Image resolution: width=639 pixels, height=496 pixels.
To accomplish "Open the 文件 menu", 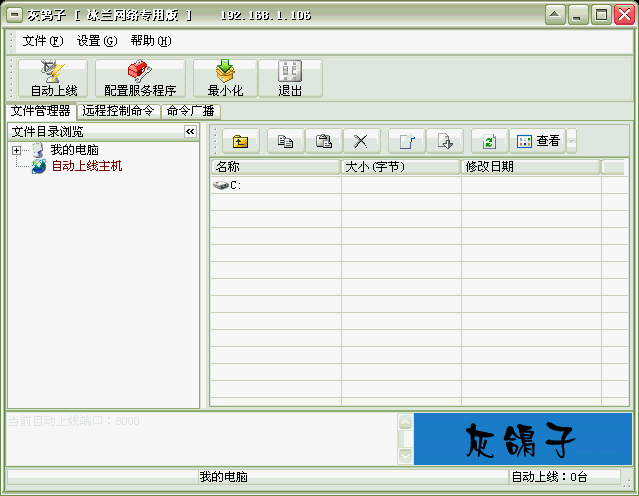I will [42, 41].
